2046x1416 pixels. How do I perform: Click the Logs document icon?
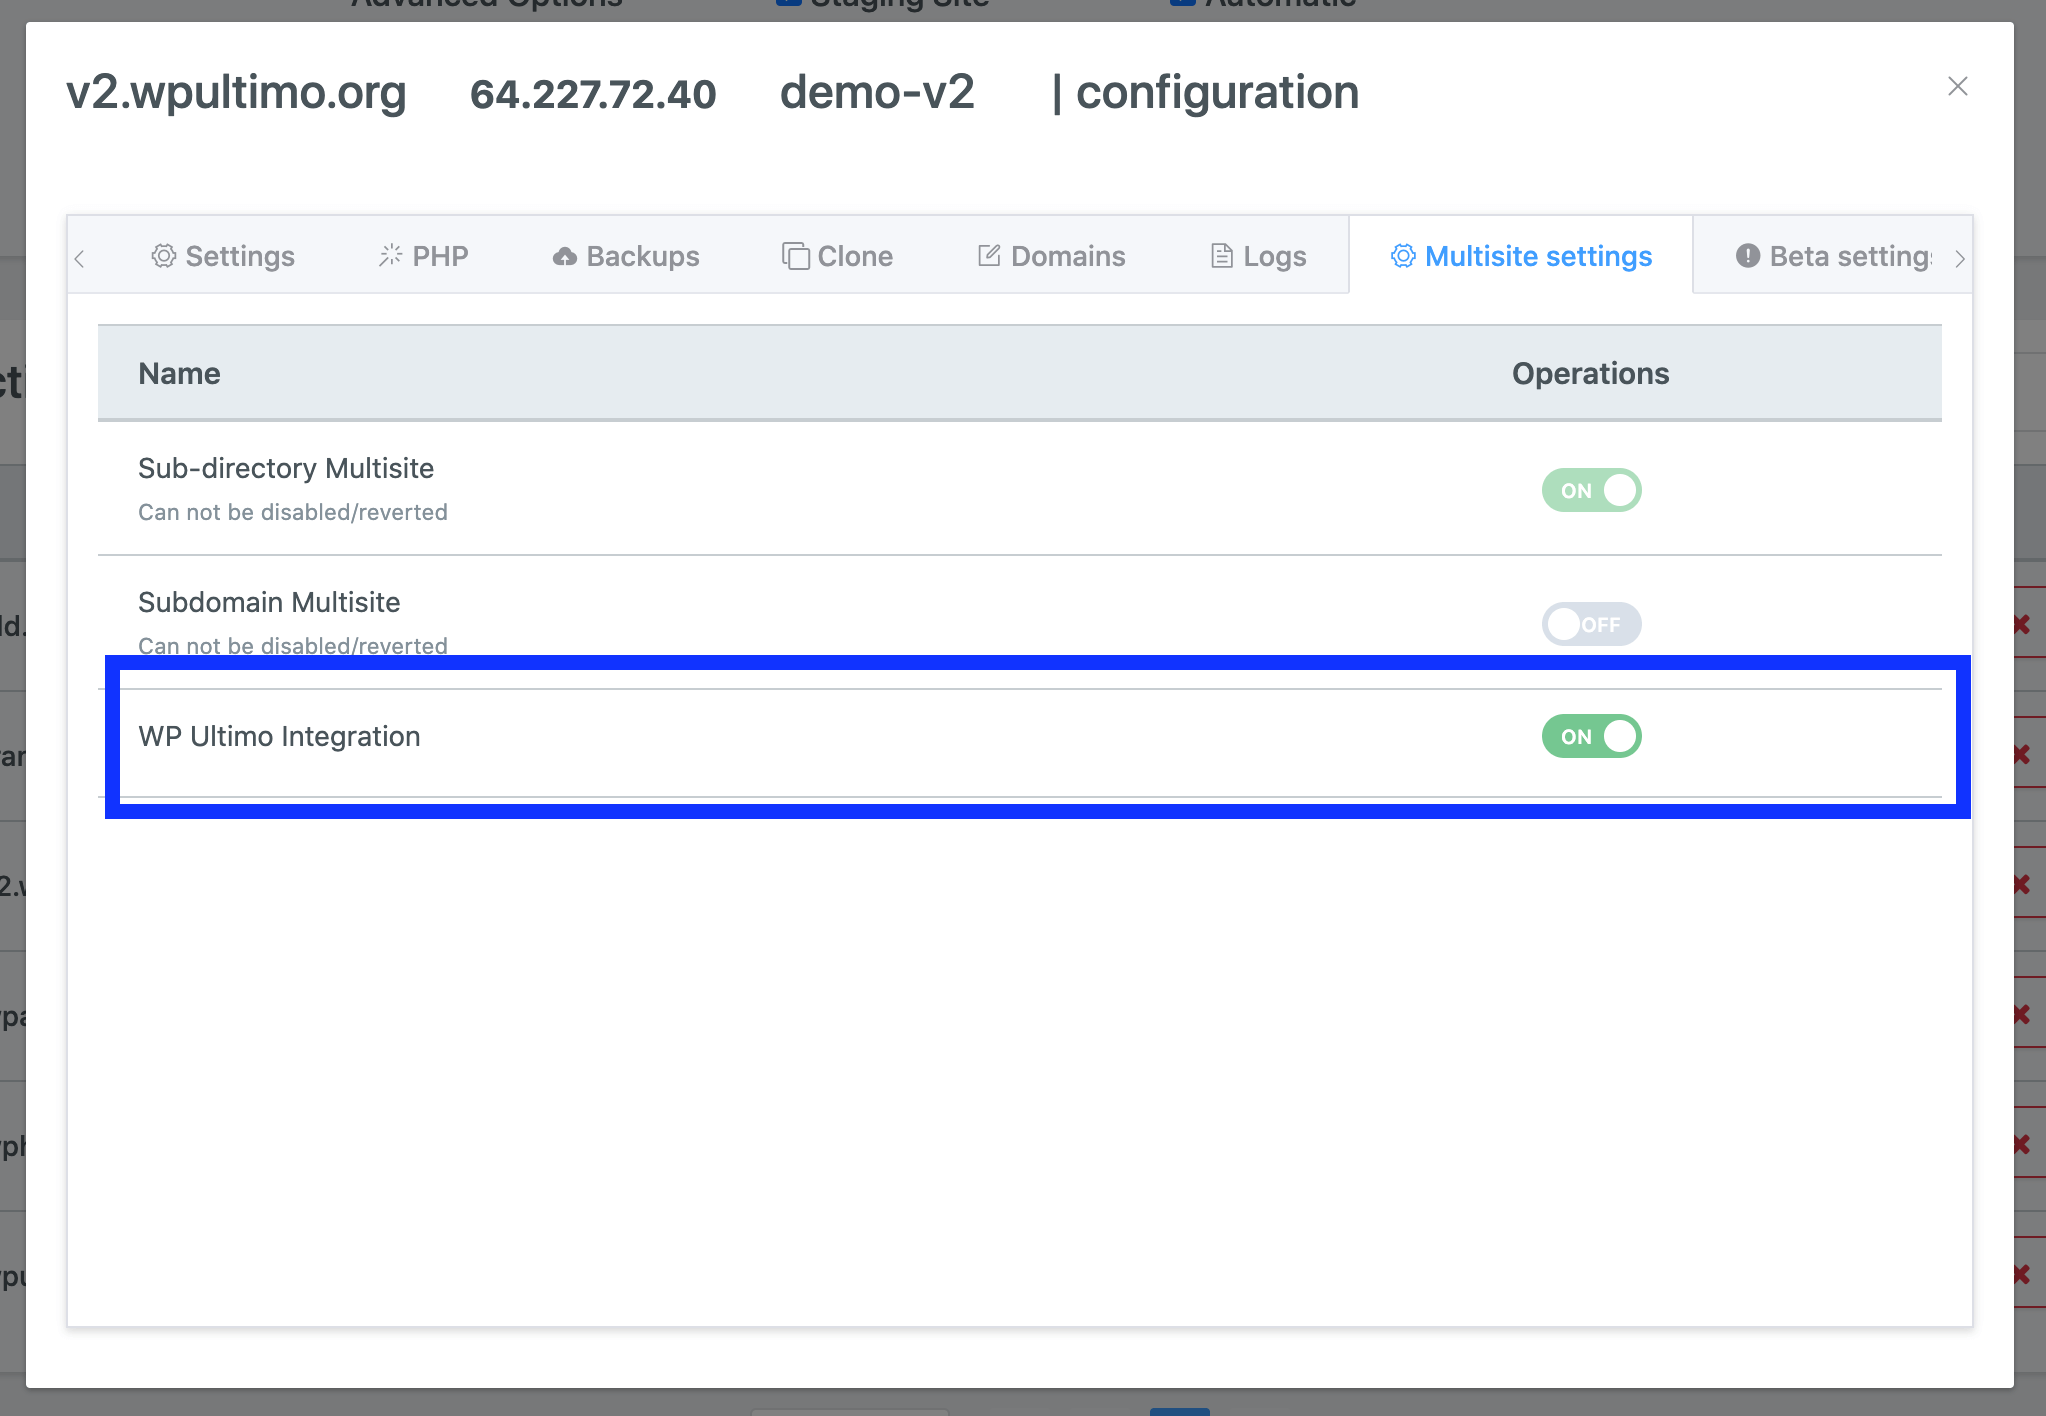(1221, 256)
